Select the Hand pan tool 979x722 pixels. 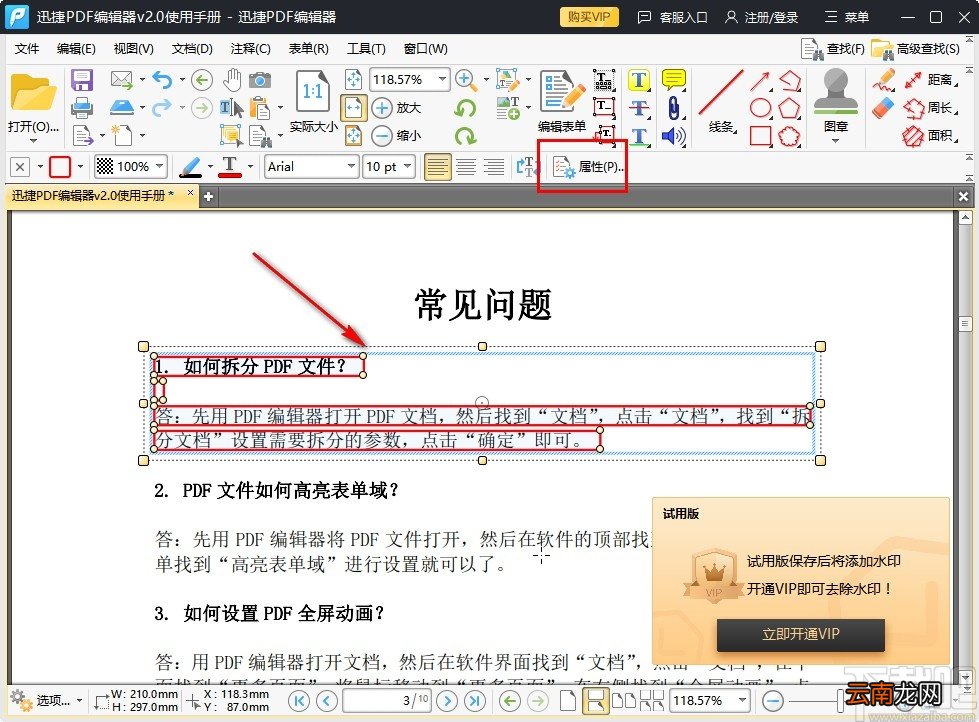pyautogui.click(x=232, y=80)
